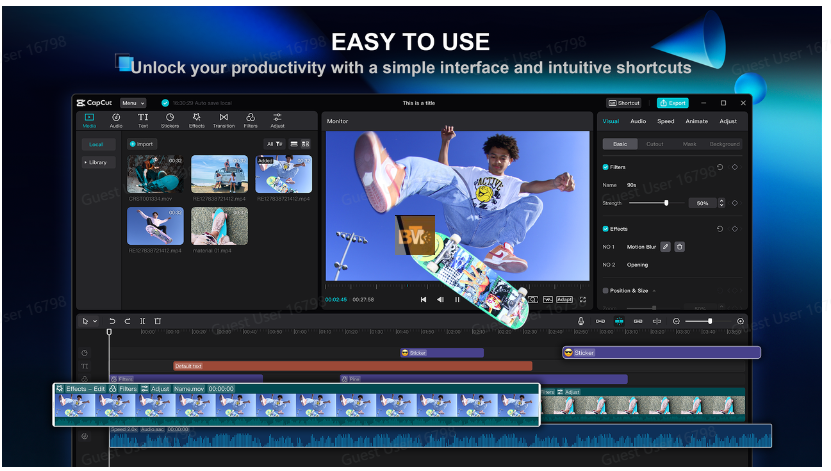Open the Menu dropdown next to the CapCut logo

[x=133, y=103]
